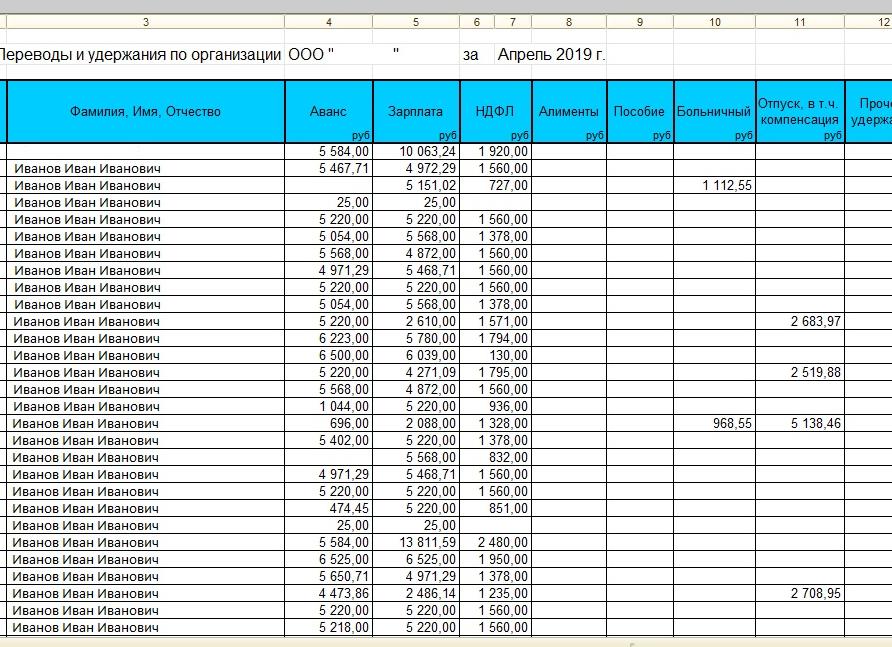Image resolution: width=892 pixels, height=647 pixels.
Task: Select the salary cell 2 486,14
Action: pyautogui.click(x=416, y=594)
